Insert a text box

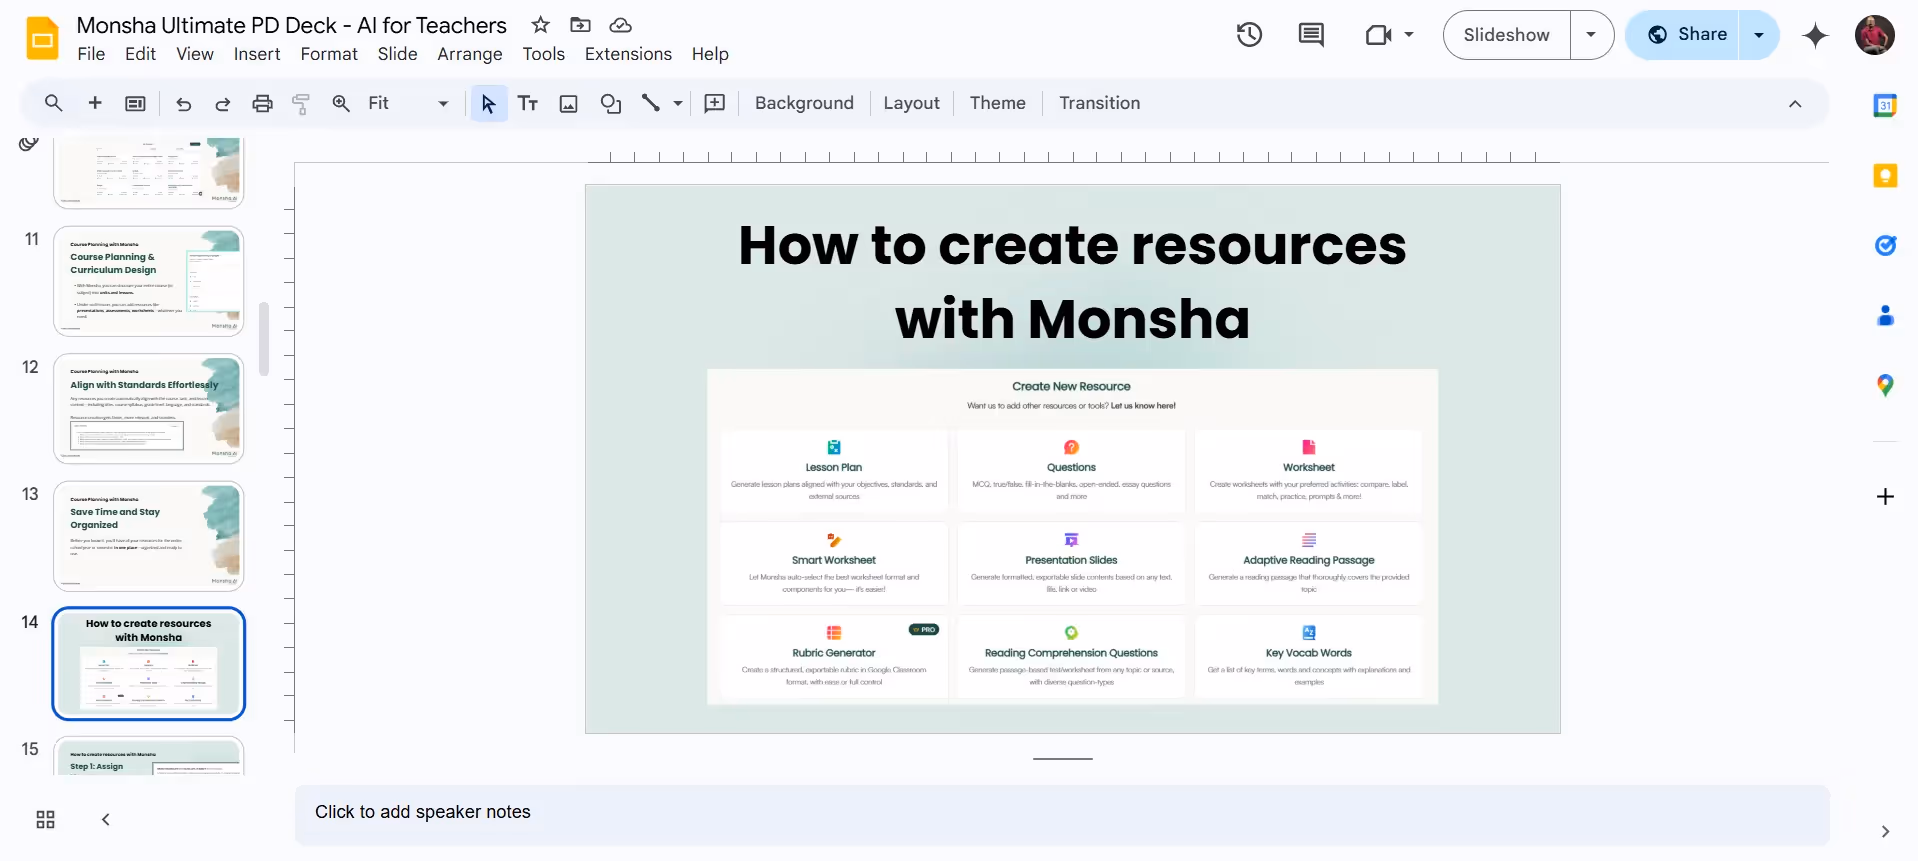[528, 103]
